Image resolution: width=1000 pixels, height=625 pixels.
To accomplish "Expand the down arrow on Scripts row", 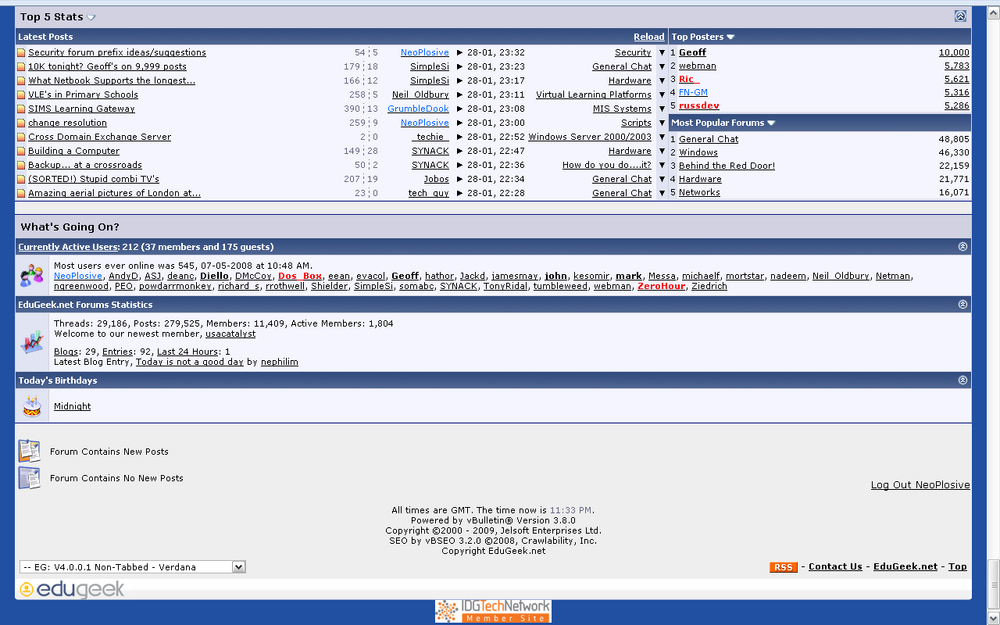I will click(661, 123).
